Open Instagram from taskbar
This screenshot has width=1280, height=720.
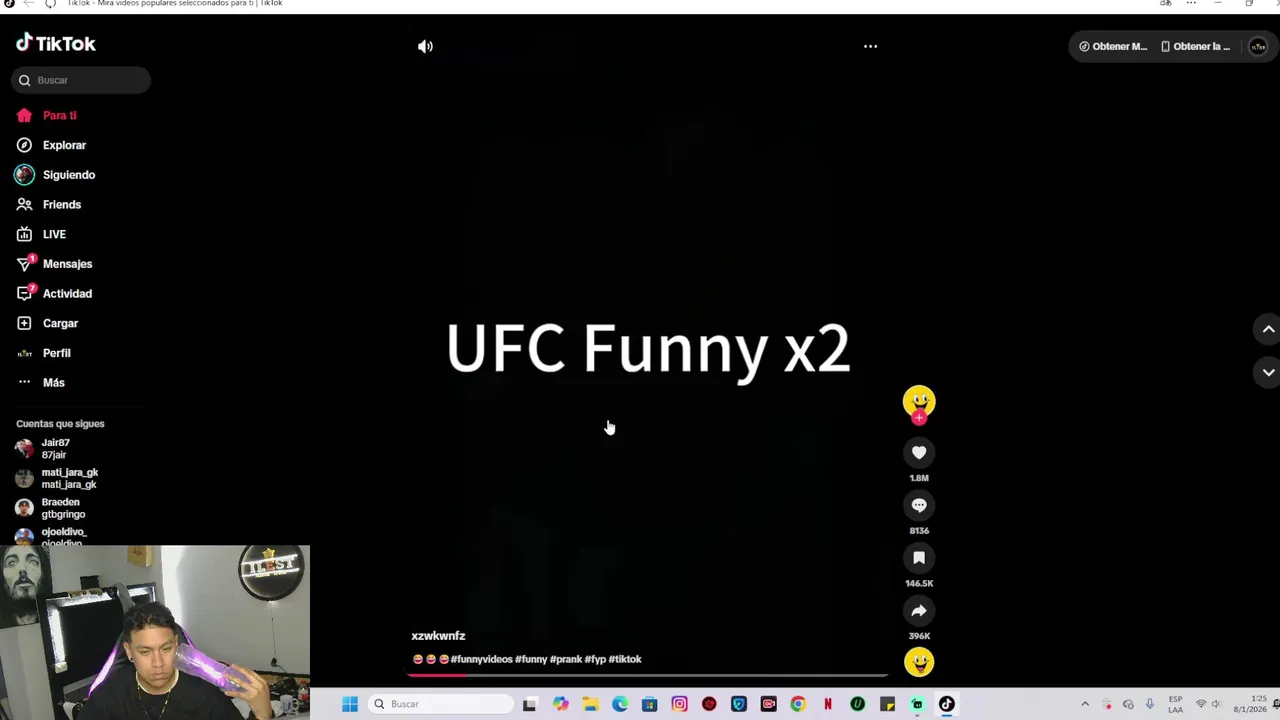pos(679,704)
